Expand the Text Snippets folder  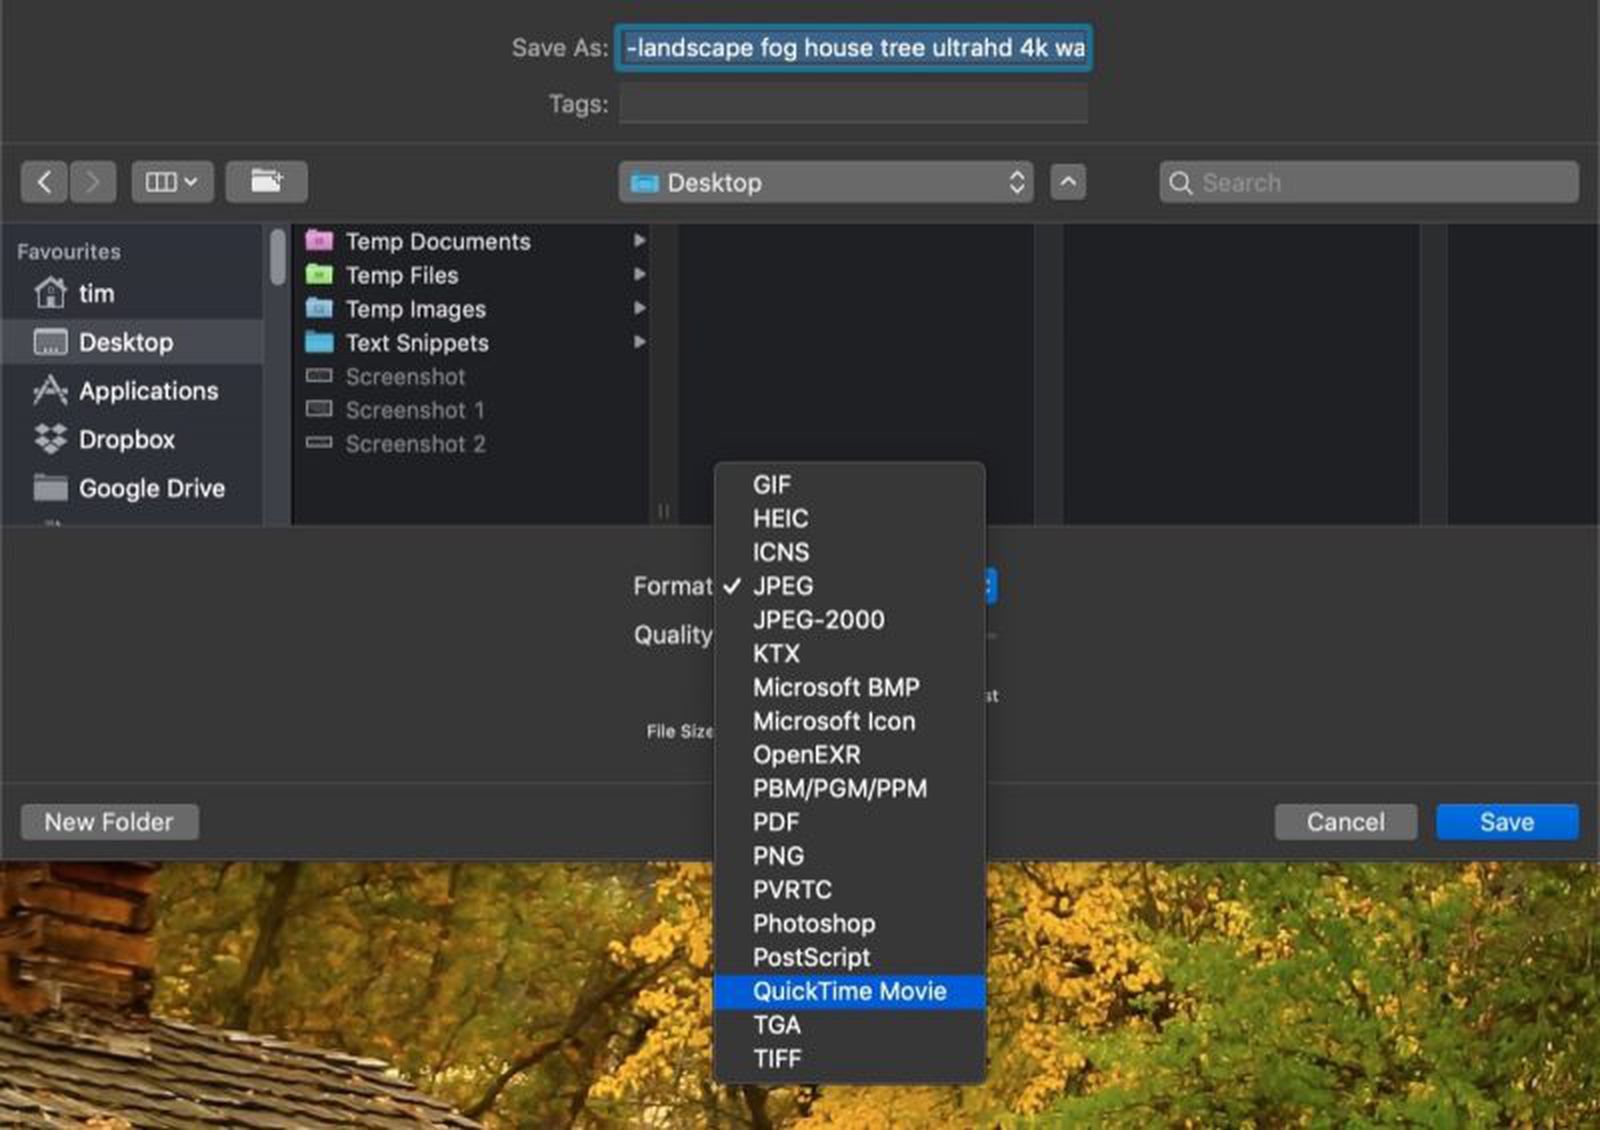(x=417, y=343)
